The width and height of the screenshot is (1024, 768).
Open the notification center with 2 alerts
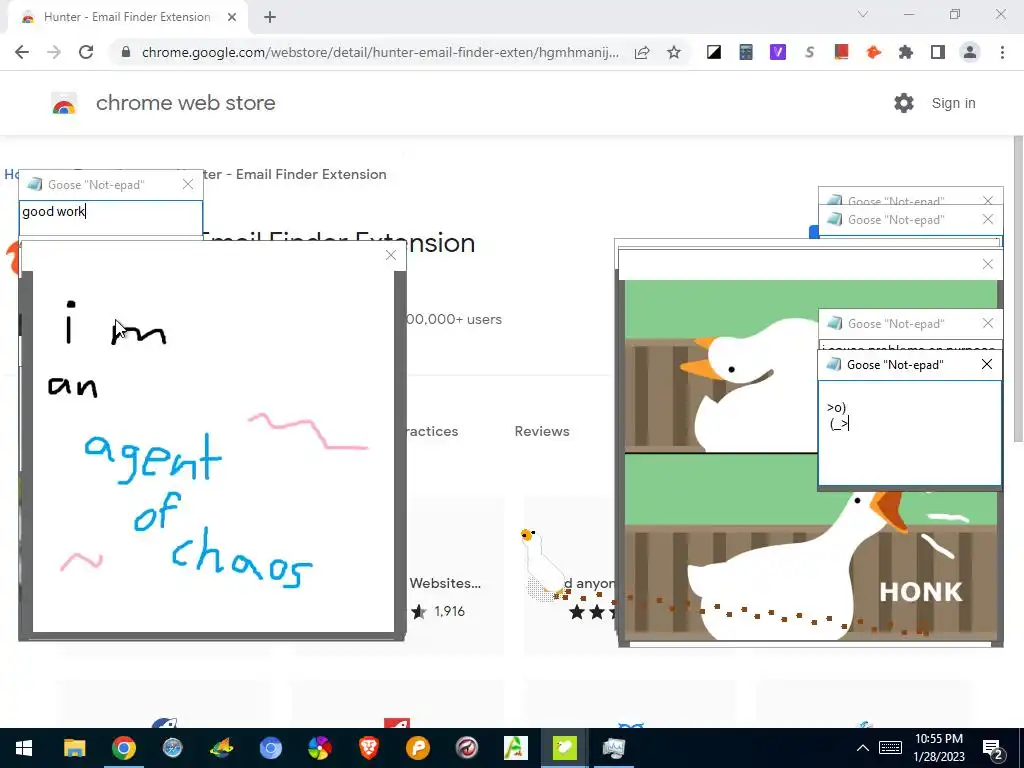tap(993, 749)
